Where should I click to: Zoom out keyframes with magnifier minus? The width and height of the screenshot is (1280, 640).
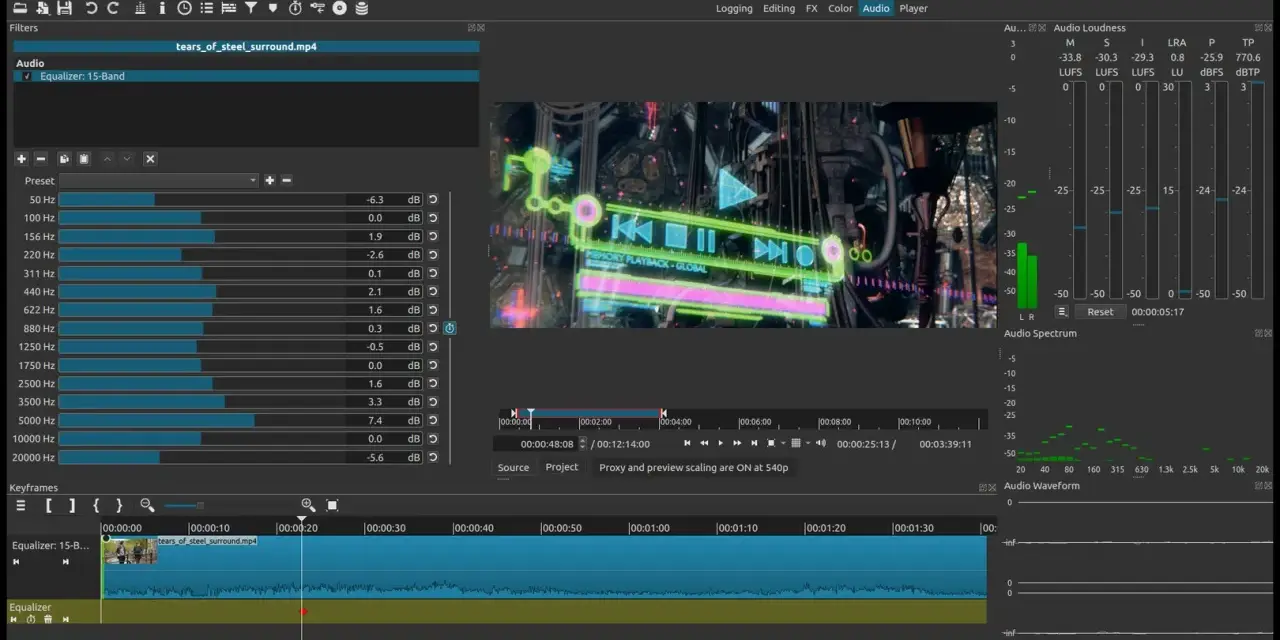(x=147, y=506)
